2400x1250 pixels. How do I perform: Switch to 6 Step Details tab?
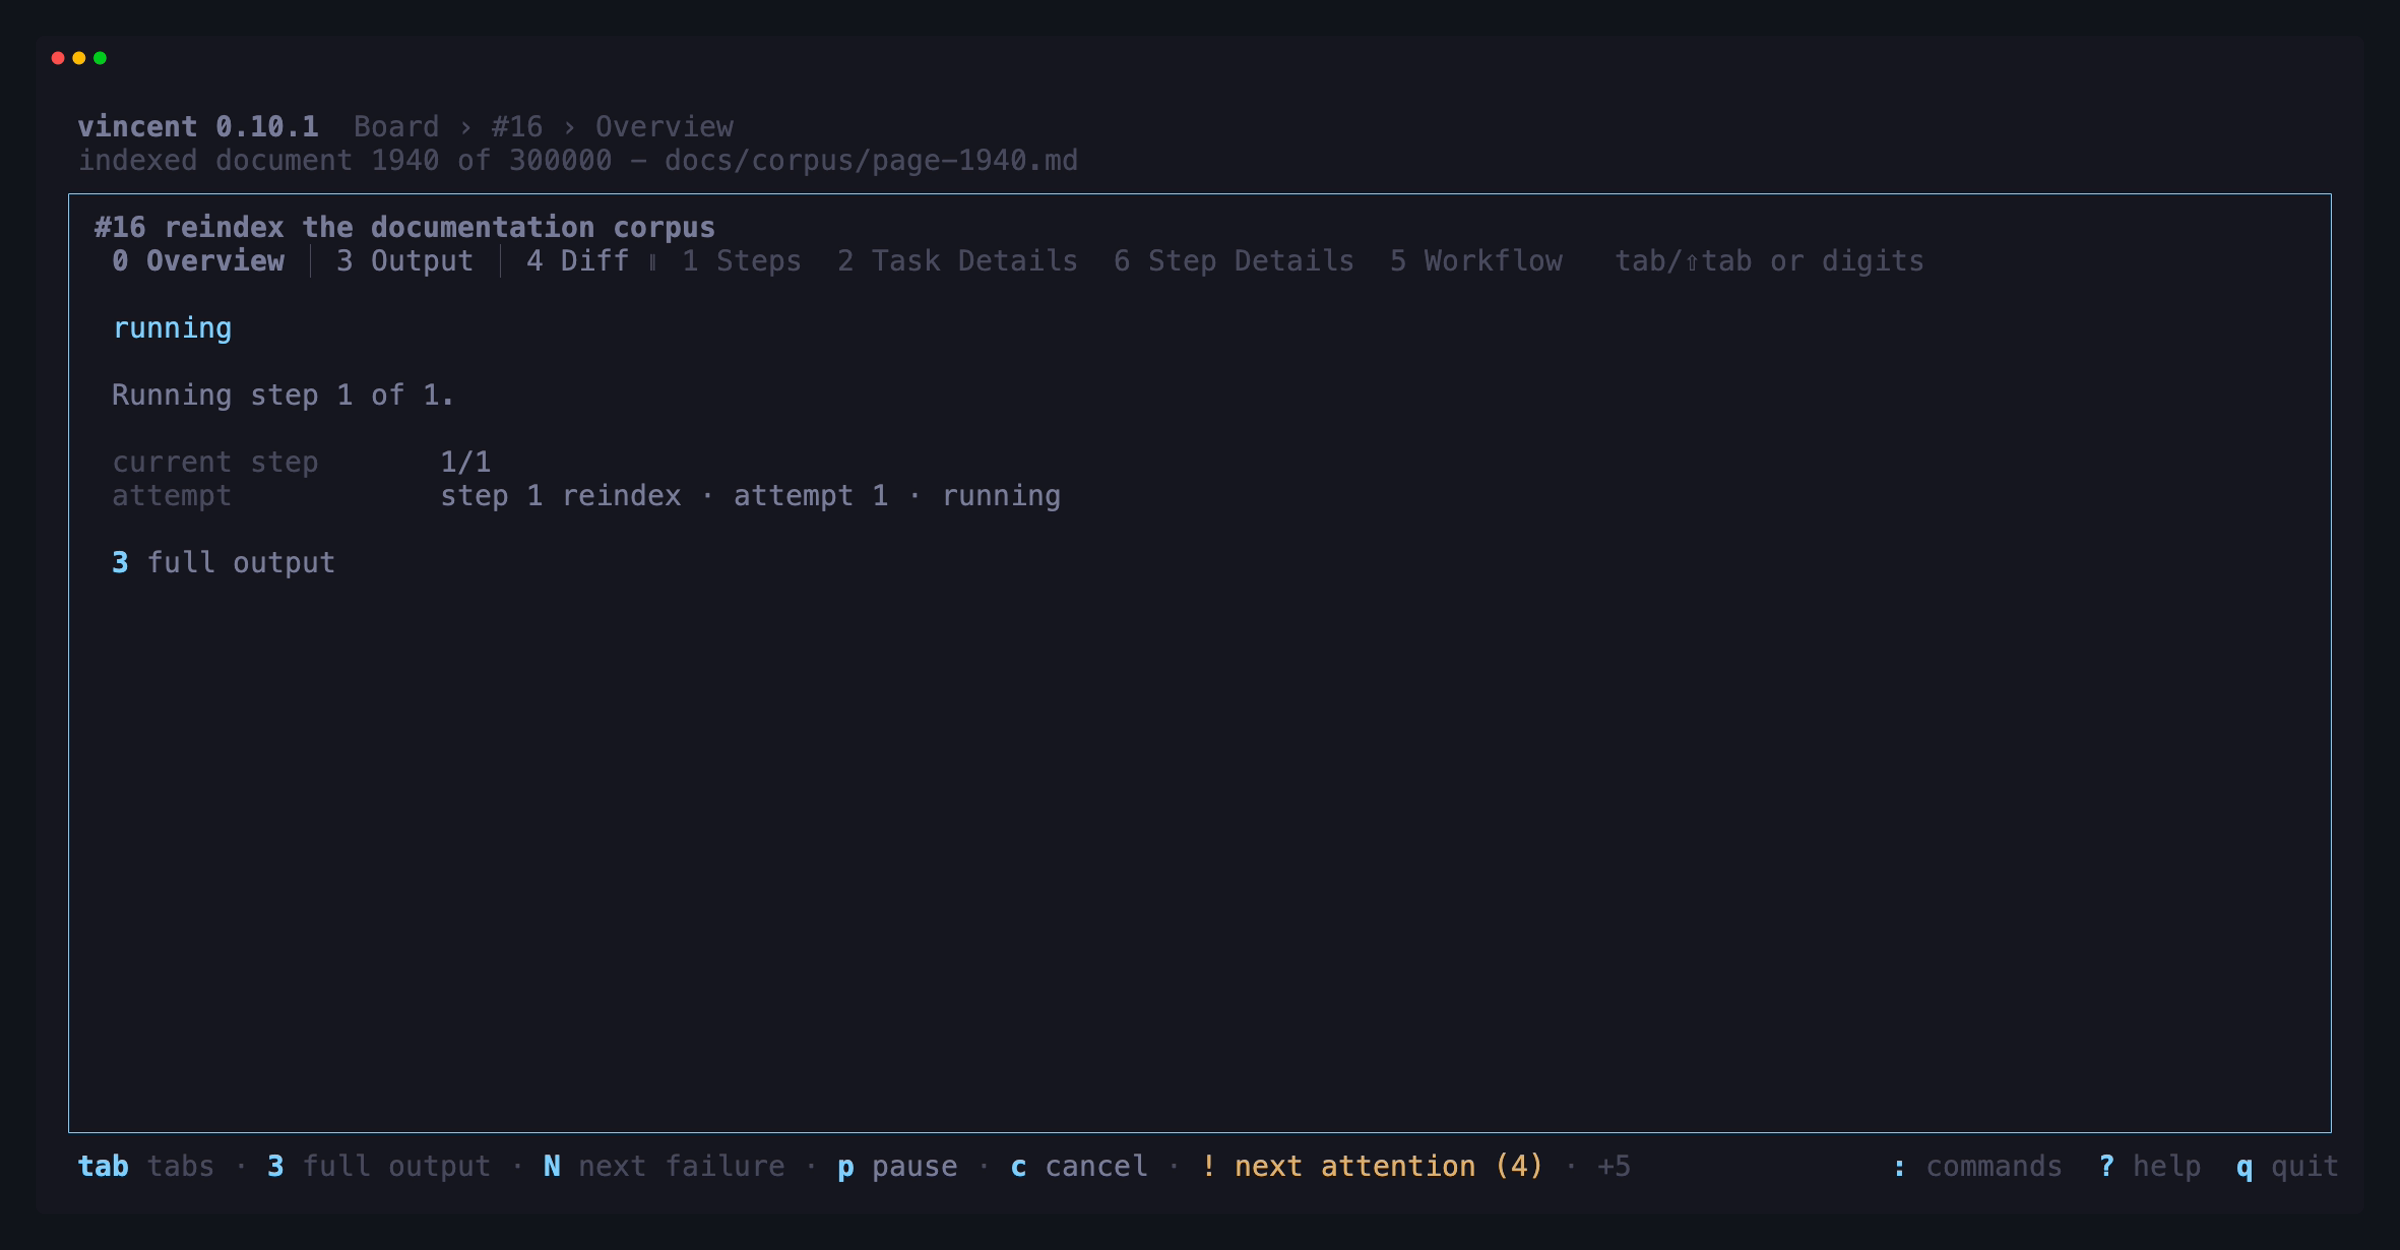coord(1233,261)
